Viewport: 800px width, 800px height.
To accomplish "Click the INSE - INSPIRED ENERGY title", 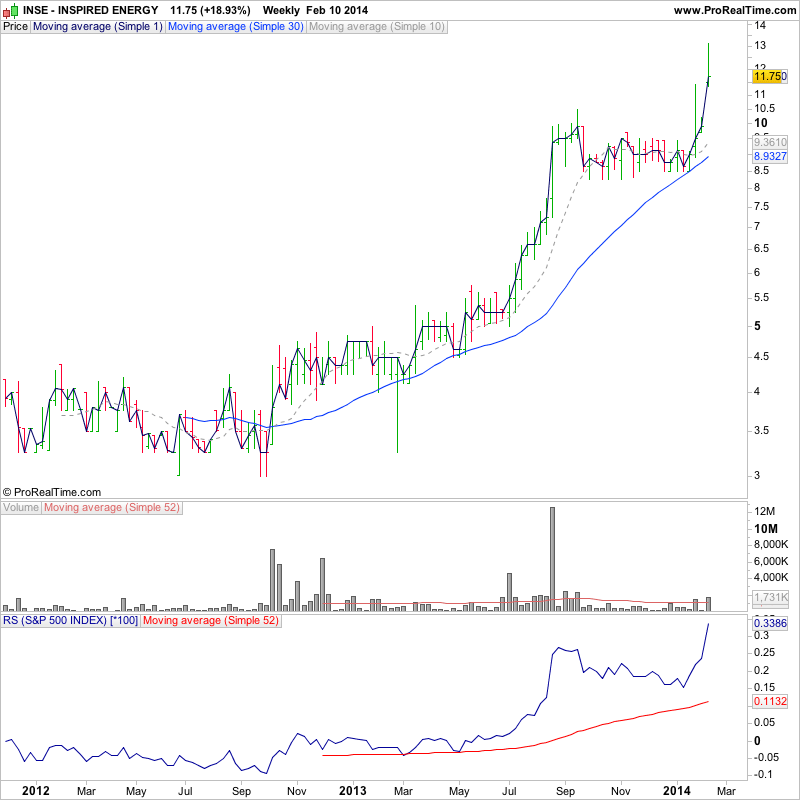I will (90, 10).
